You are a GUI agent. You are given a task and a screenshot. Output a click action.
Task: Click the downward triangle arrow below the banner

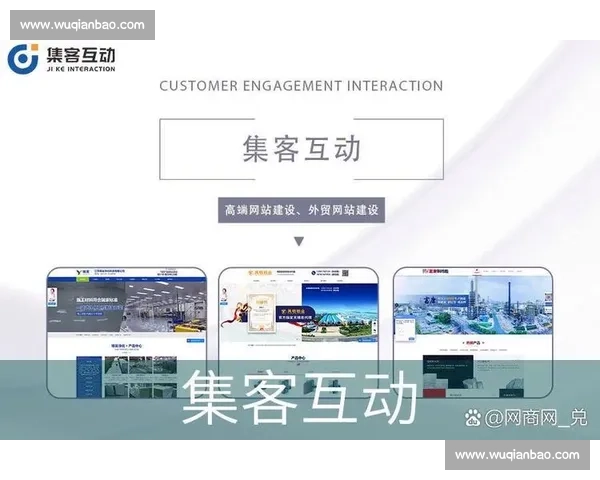click(x=299, y=241)
